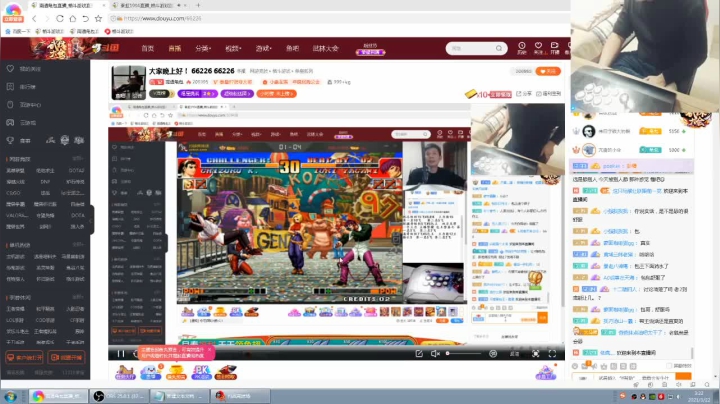
Task: Bookmark this page with the star icon
Action: coord(98,19)
